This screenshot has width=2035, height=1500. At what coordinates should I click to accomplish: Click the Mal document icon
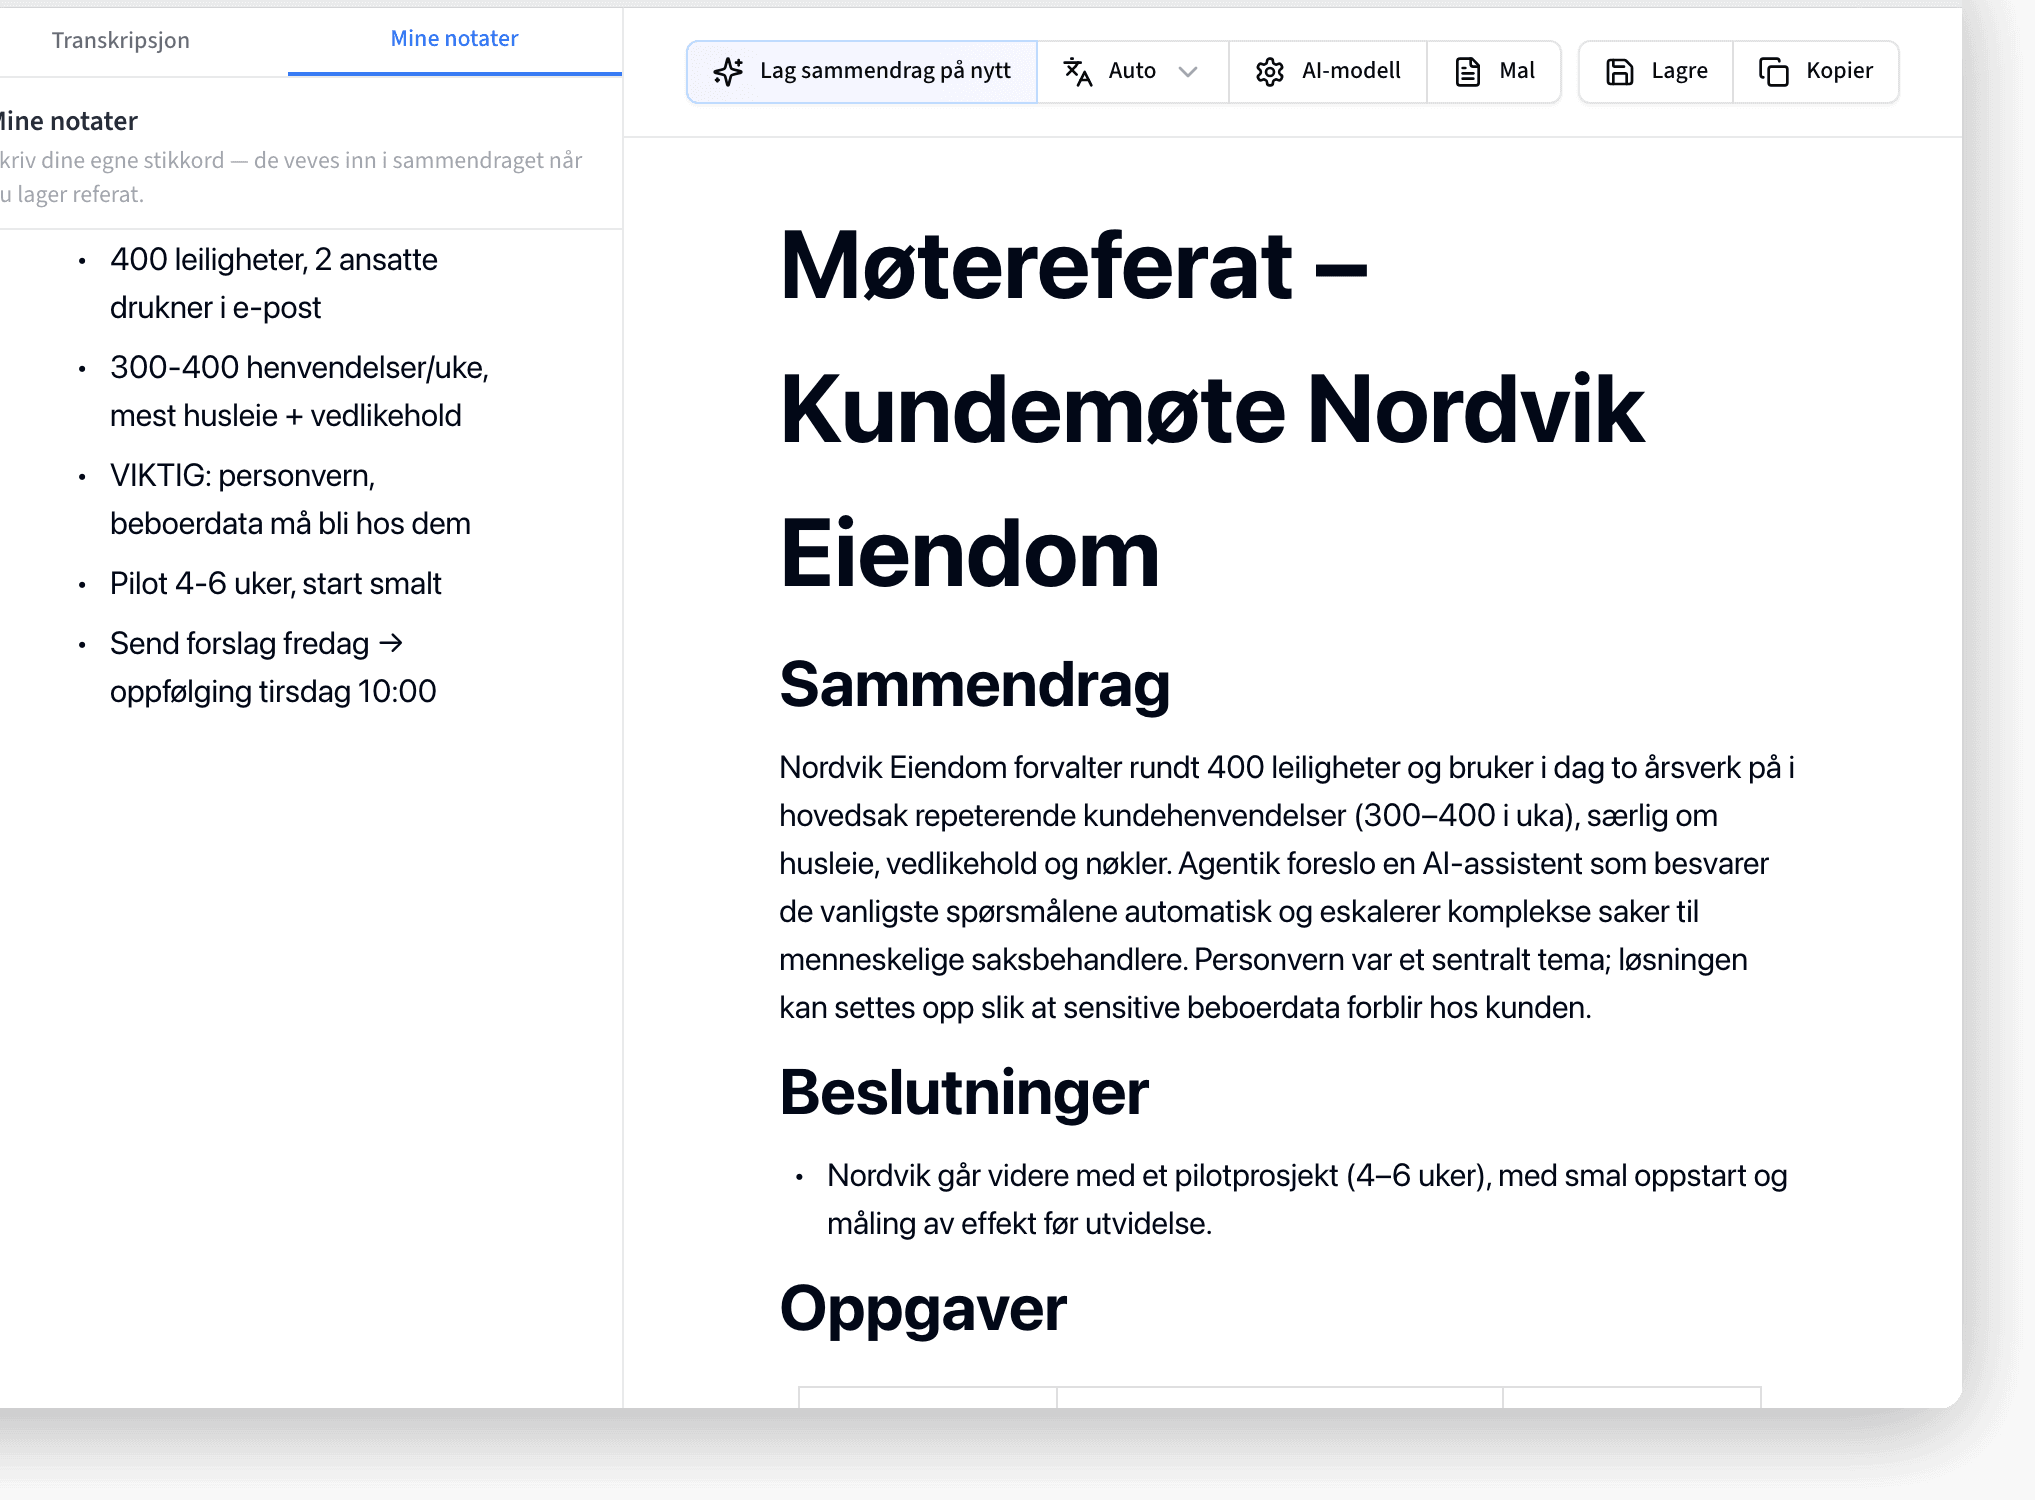[x=1468, y=71]
